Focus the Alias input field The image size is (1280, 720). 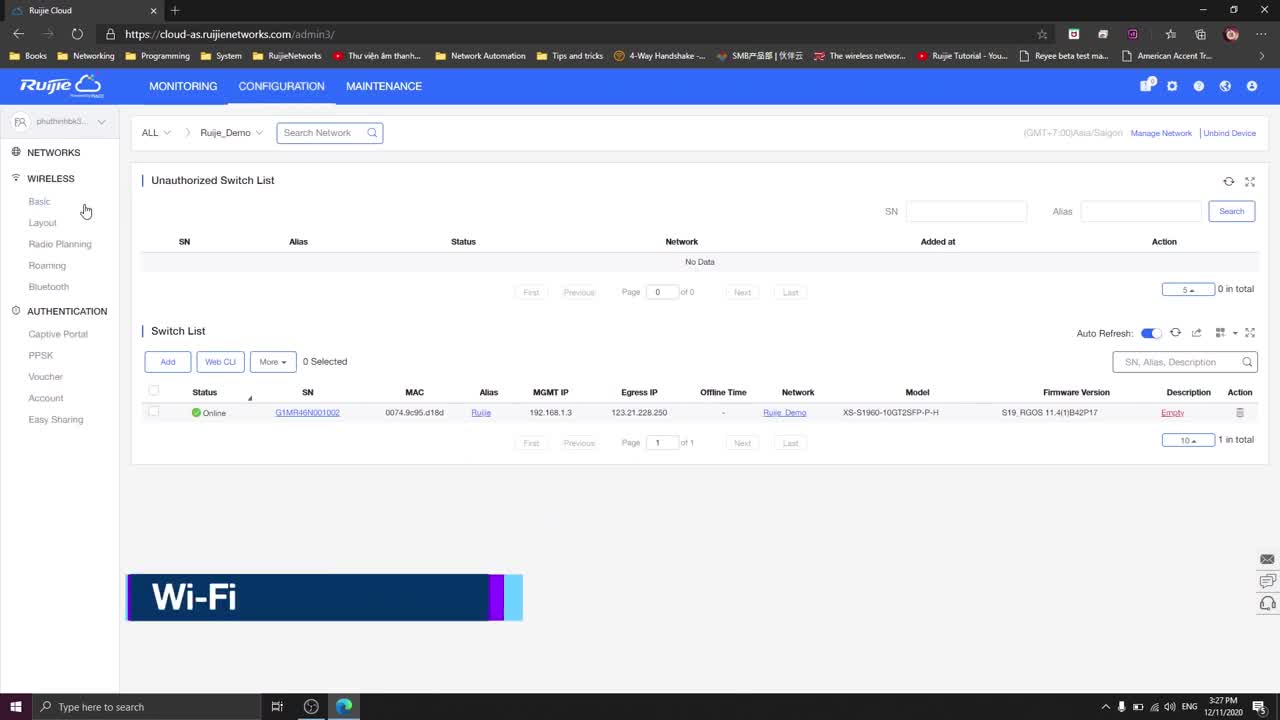click(1141, 211)
